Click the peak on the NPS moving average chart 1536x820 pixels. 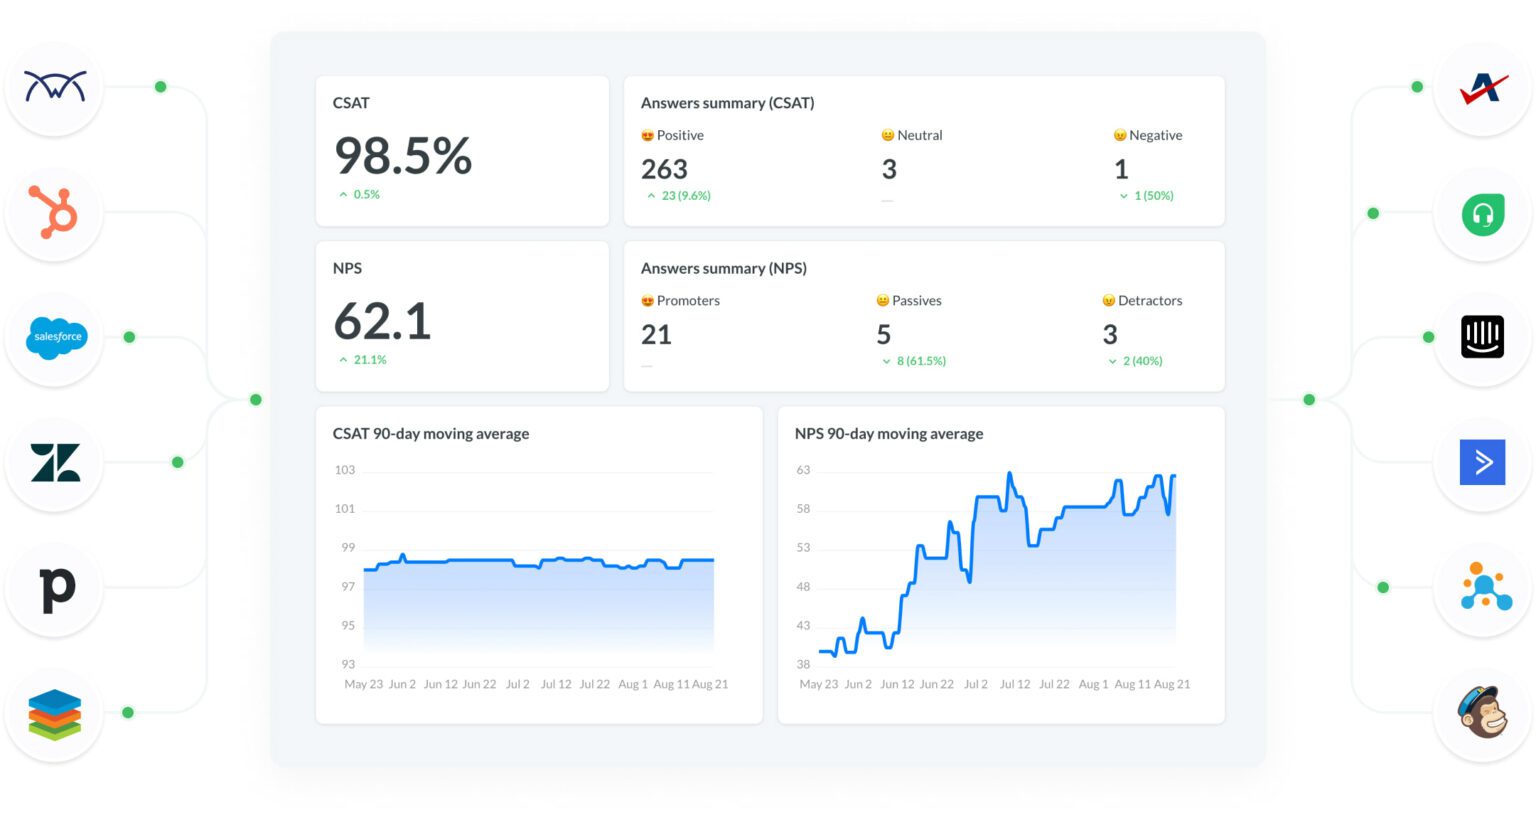1010,471
